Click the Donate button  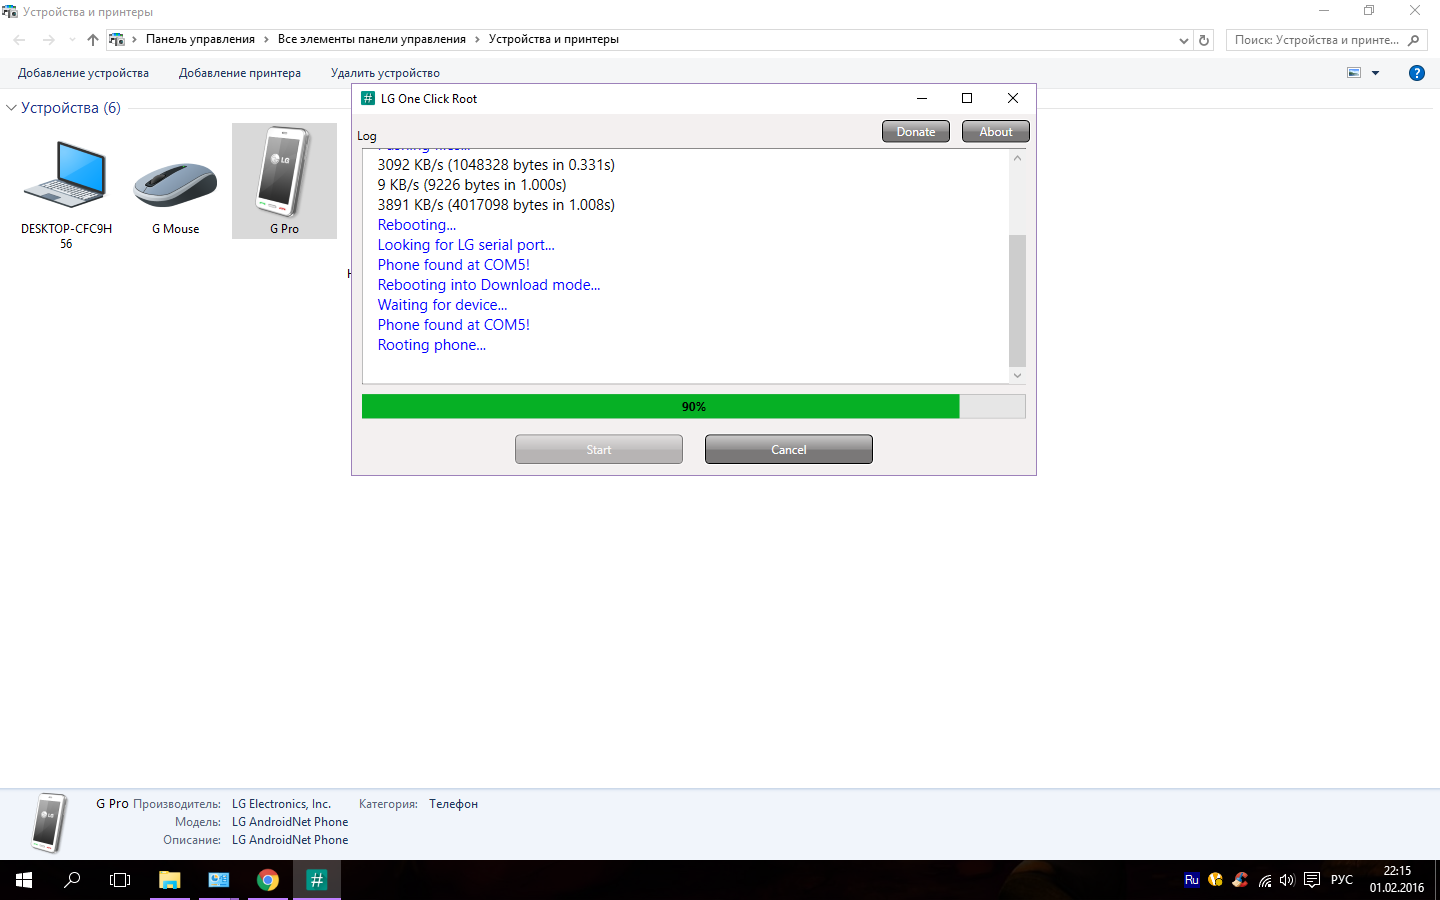[x=916, y=132]
